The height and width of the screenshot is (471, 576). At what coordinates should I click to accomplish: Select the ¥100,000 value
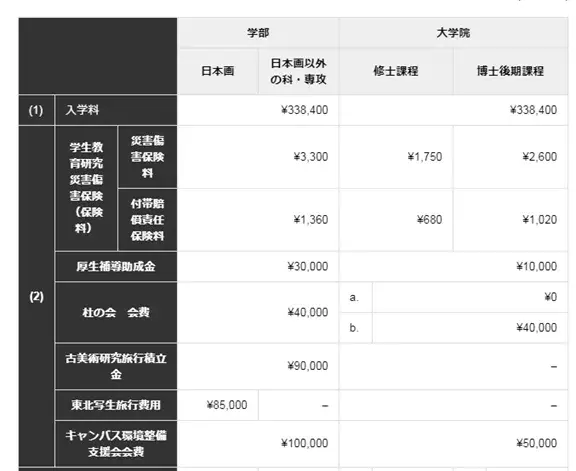click(x=305, y=443)
